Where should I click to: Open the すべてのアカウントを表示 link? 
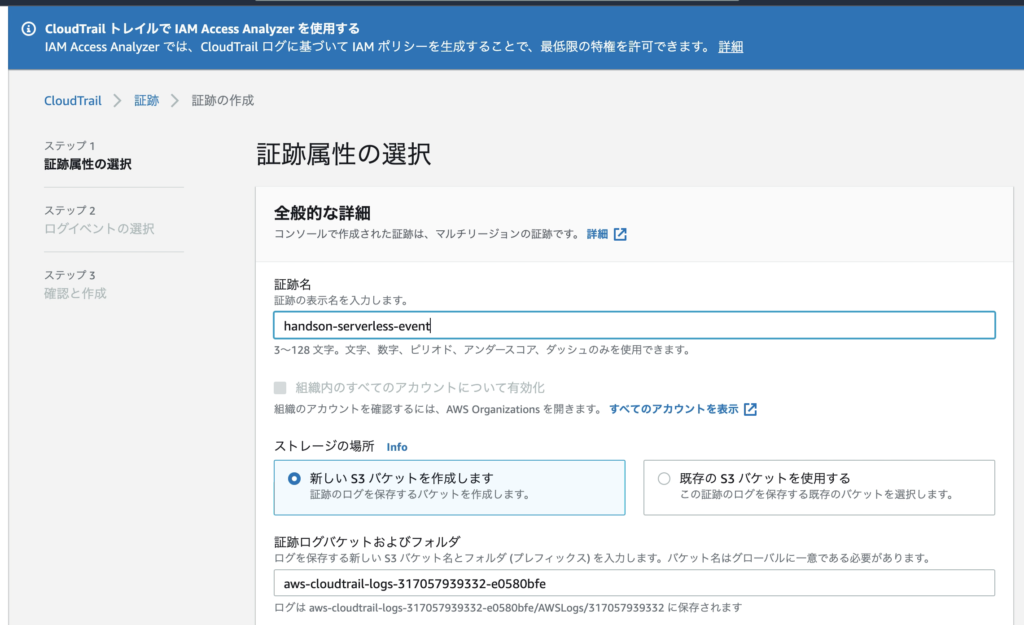673,409
